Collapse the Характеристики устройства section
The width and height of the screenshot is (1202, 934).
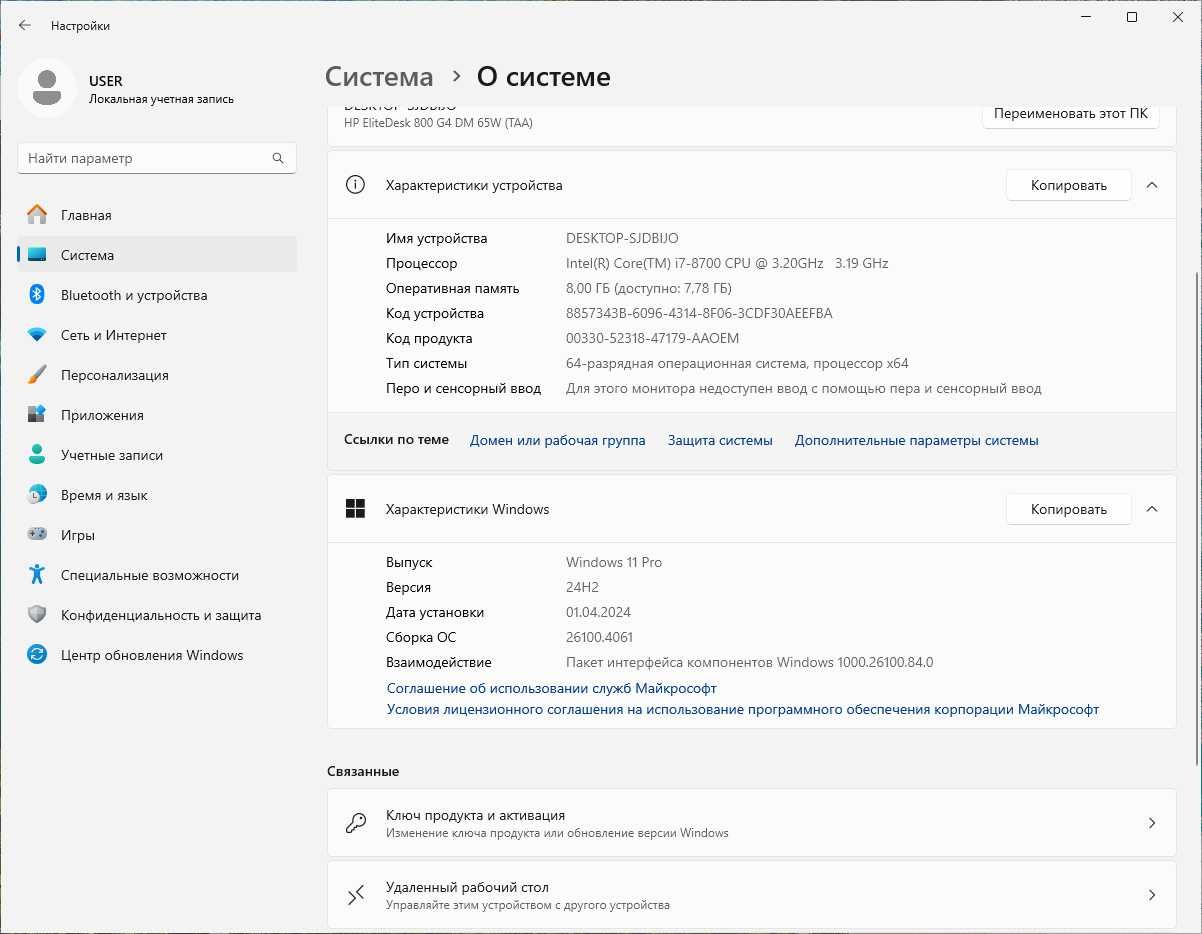(1152, 185)
